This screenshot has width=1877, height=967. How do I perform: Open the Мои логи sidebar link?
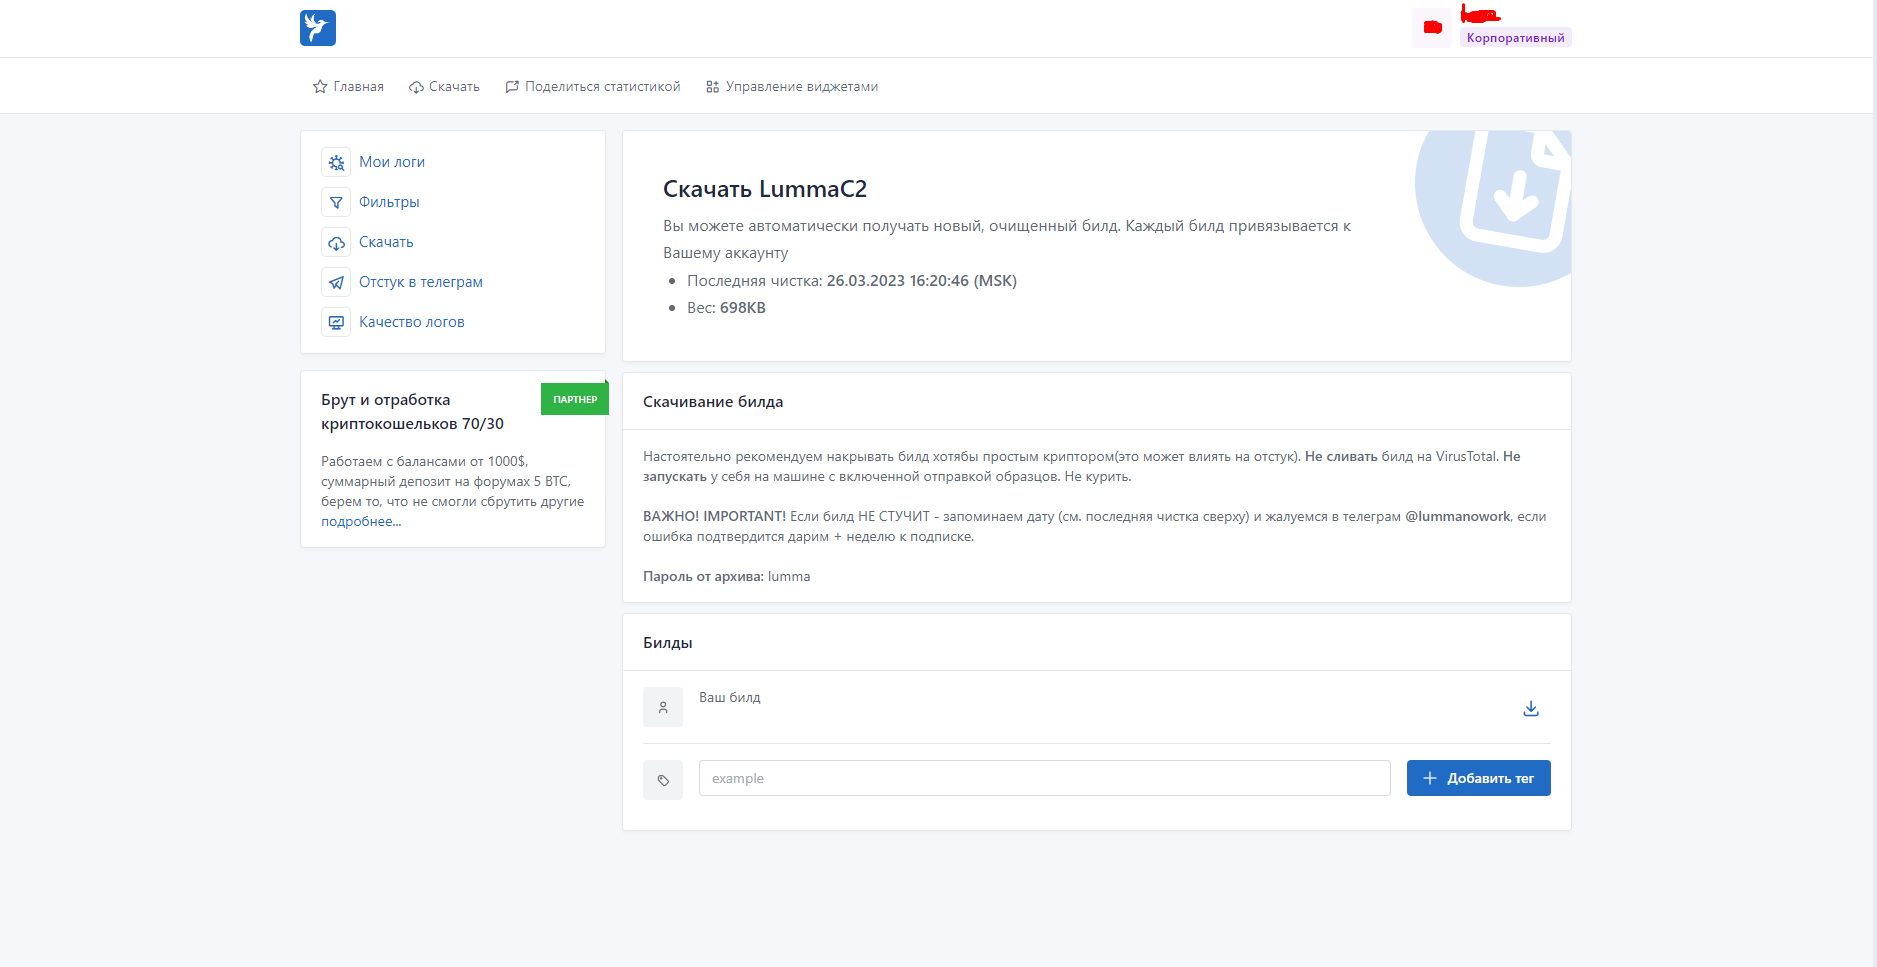(392, 162)
